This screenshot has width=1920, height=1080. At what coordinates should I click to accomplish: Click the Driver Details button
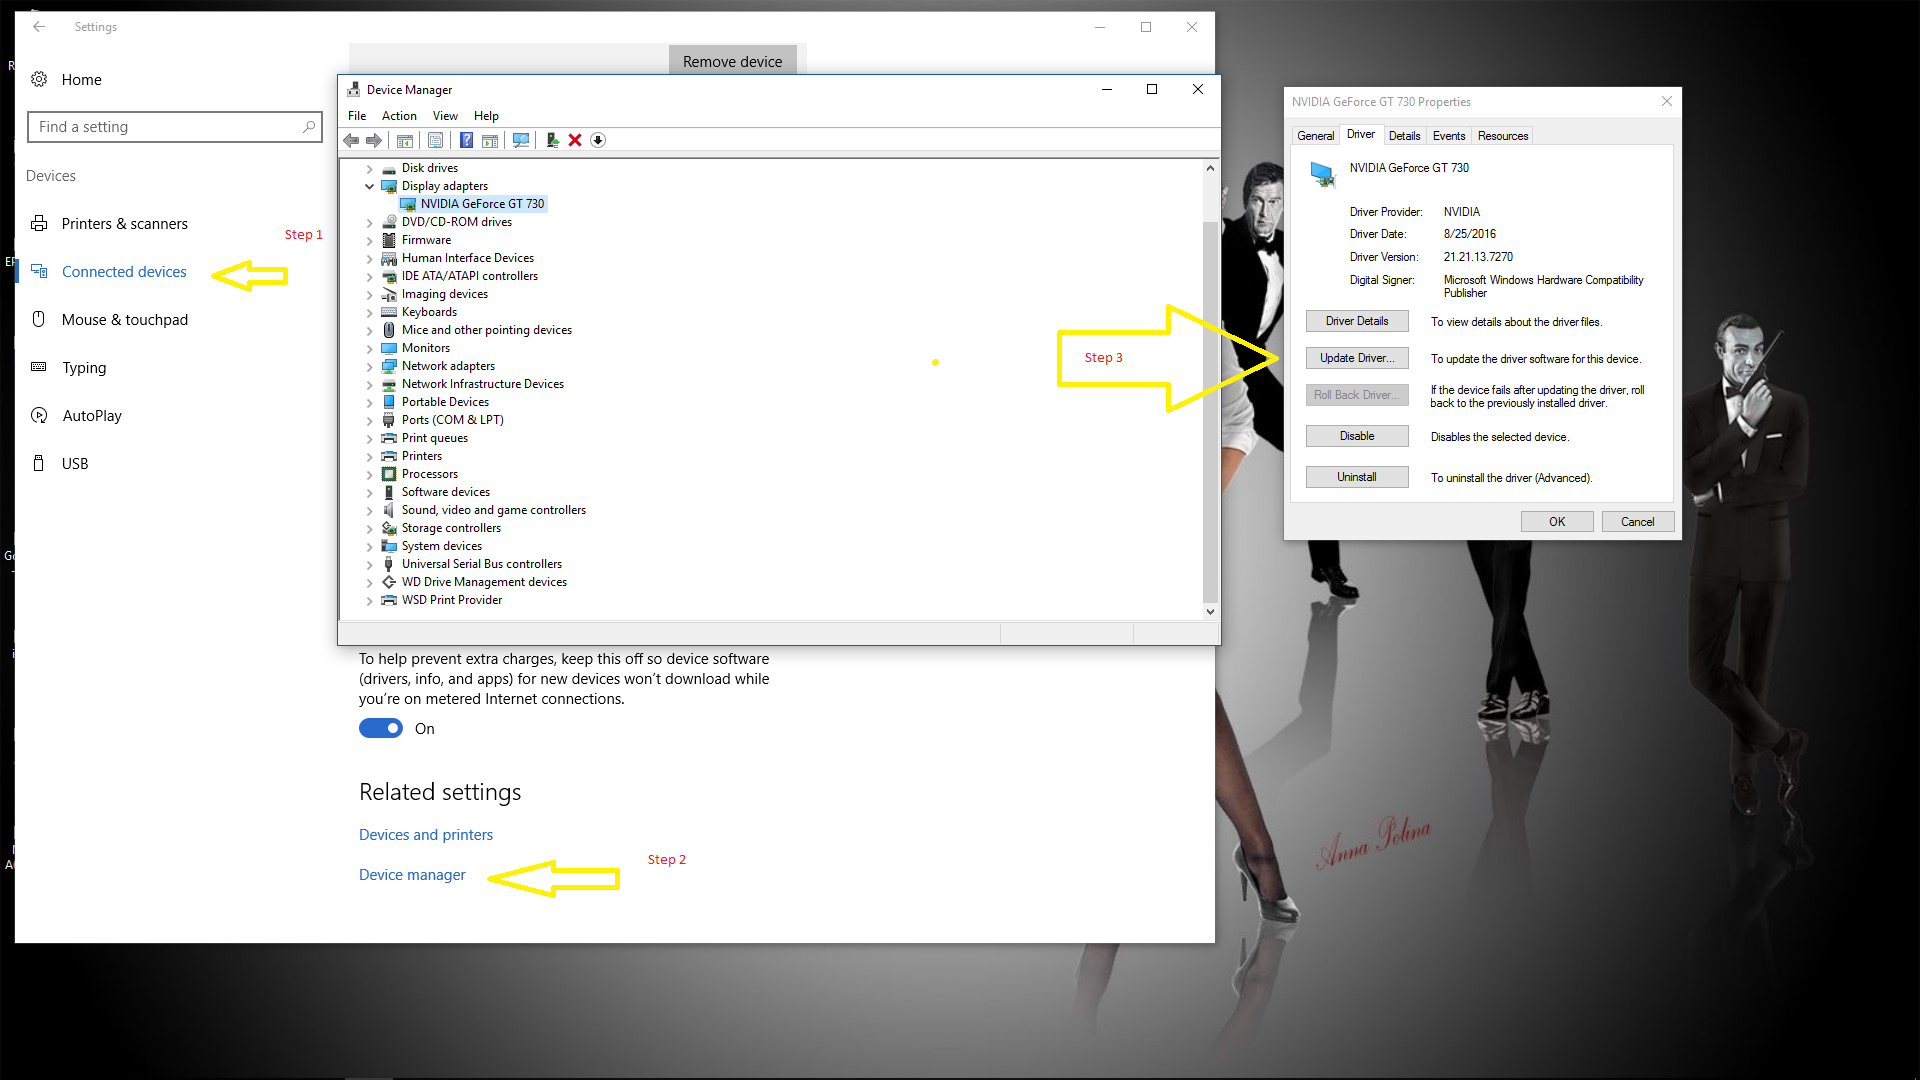tap(1357, 321)
